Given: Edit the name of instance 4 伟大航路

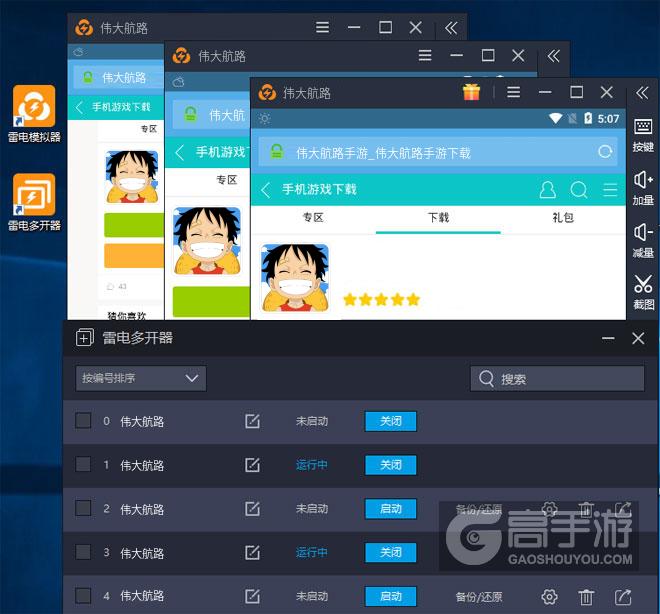Looking at the screenshot, I should 252,596.
